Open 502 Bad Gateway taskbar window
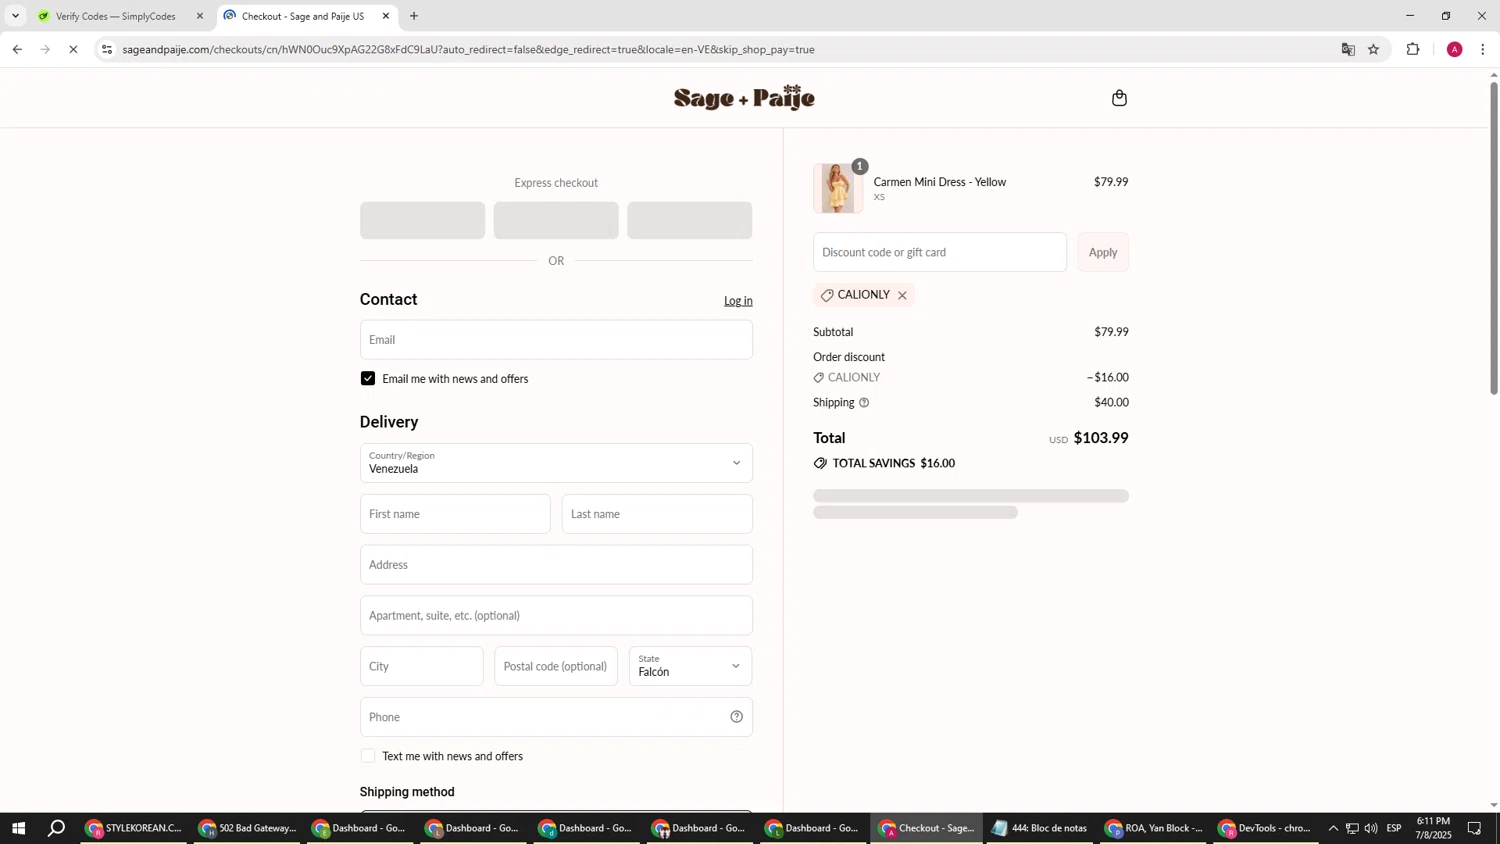 [248, 828]
